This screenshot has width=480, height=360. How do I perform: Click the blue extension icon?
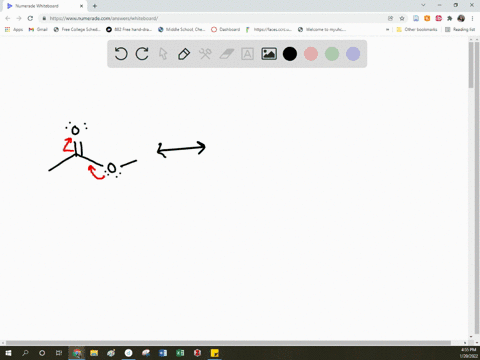(x=416, y=18)
